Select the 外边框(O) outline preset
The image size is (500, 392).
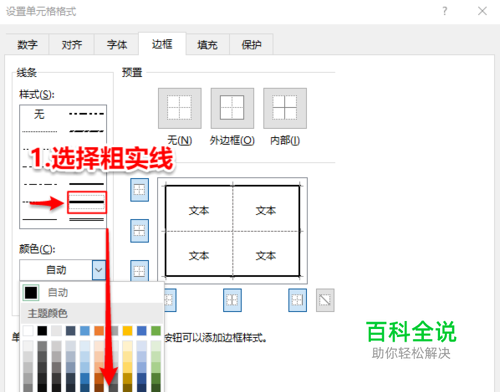tap(232, 108)
